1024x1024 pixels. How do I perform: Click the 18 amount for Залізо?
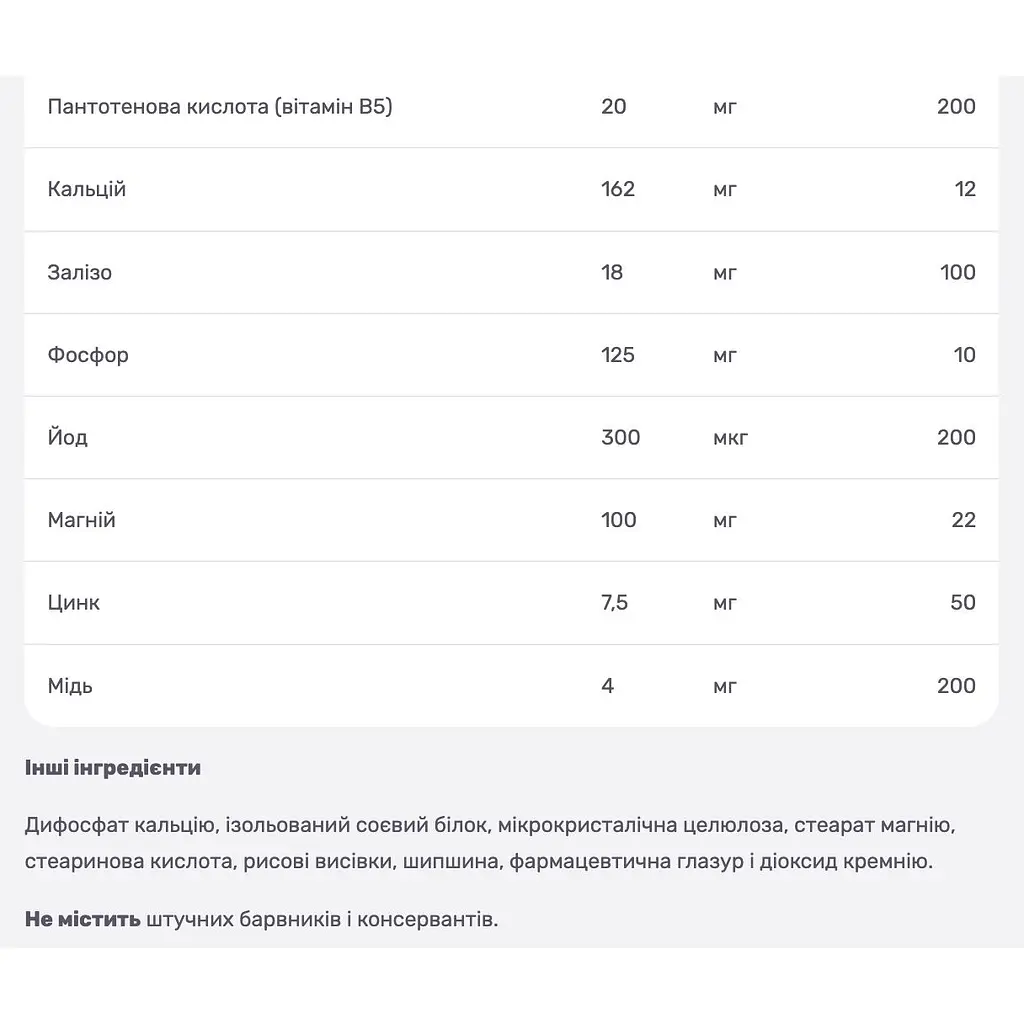point(612,272)
